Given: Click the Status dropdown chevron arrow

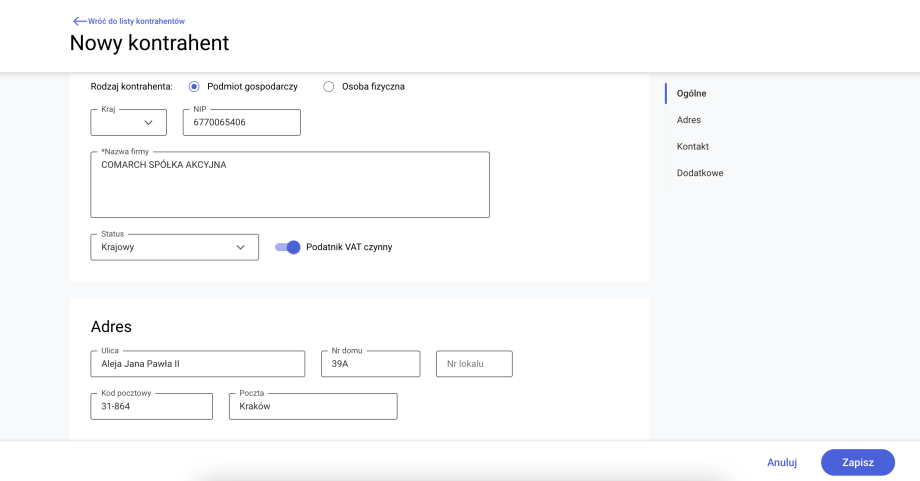Looking at the screenshot, I should coord(240,247).
